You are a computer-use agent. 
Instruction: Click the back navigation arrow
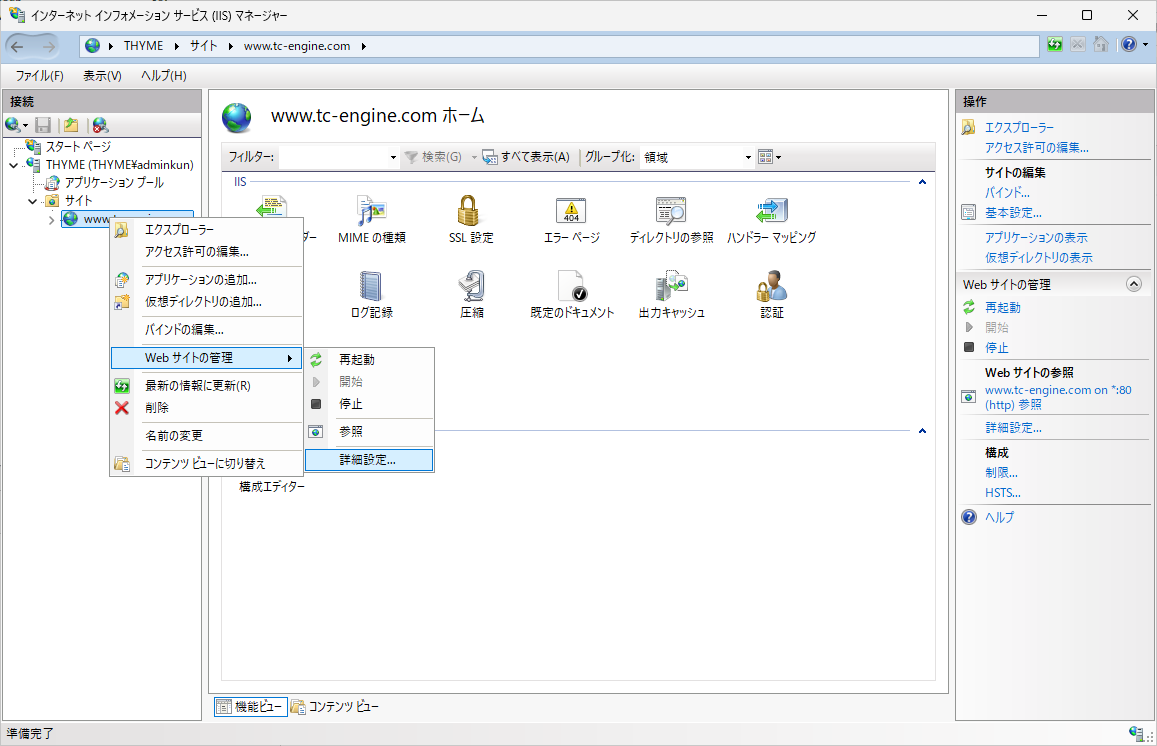(x=18, y=46)
